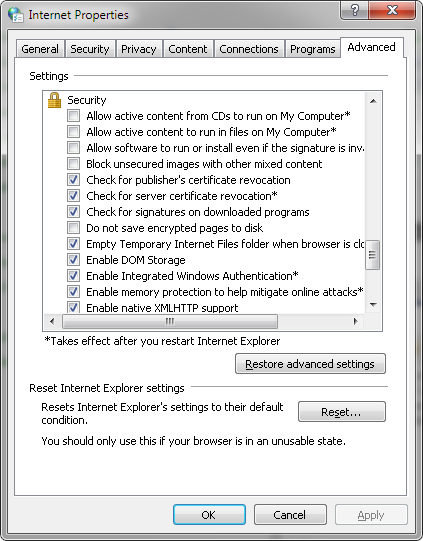Go to the Connections tab
This screenshot has width=423, height=541.
(249, 49)
